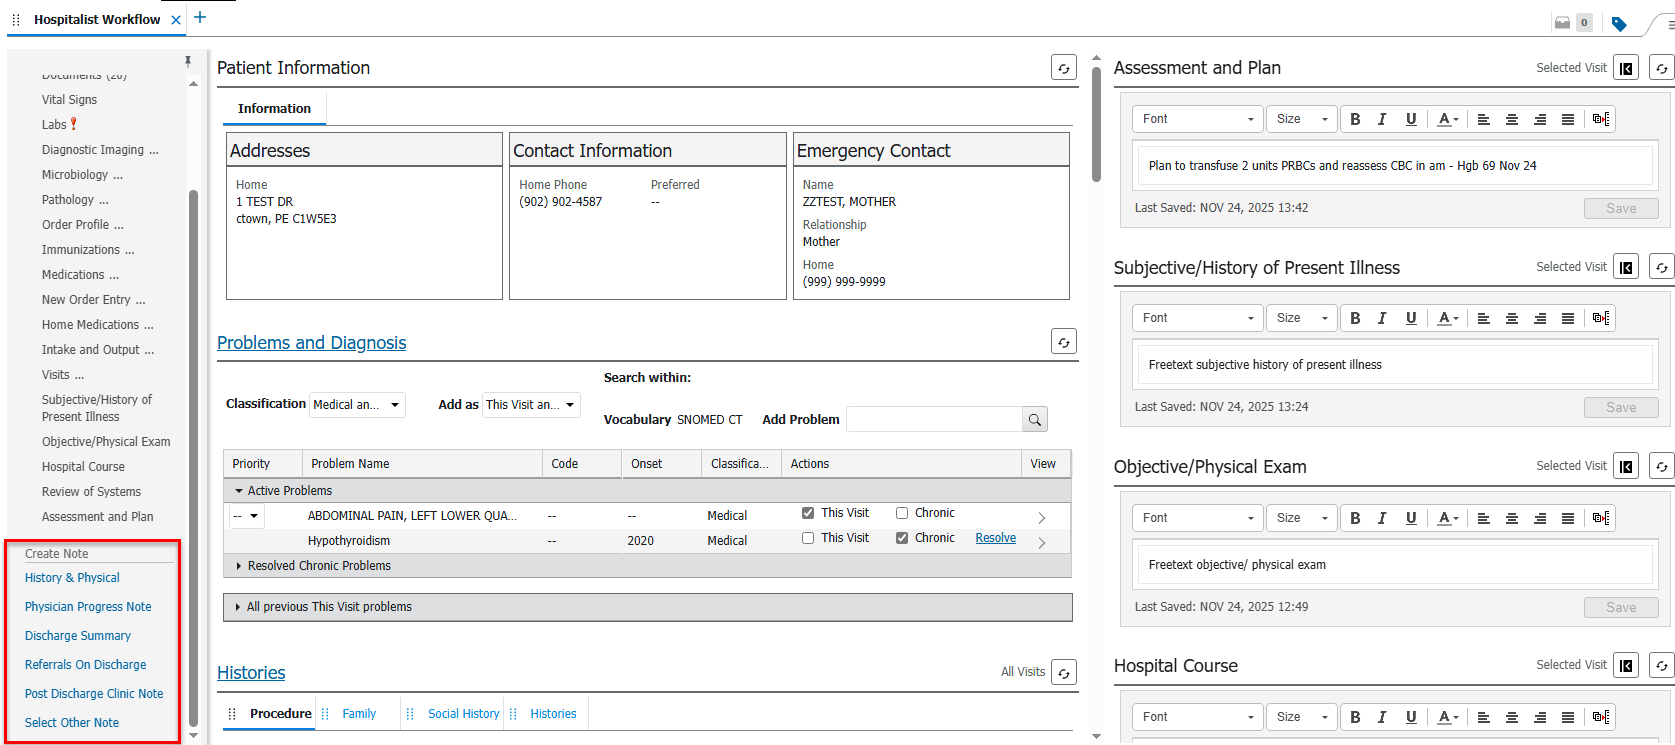Click Italic in Subjective/History editor toolbar
The height and width of the screenshot is (745, 1675).
[1382, 318]
